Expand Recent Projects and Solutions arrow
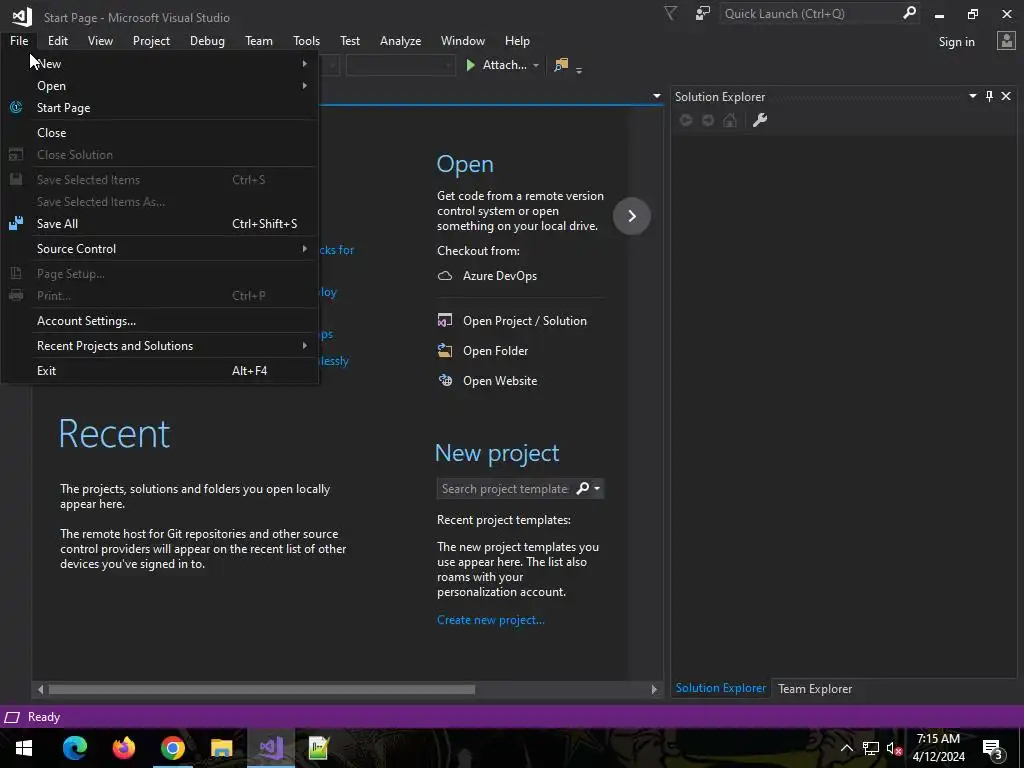This screenshot has height=768, width=1024. (x=304, y=345)
